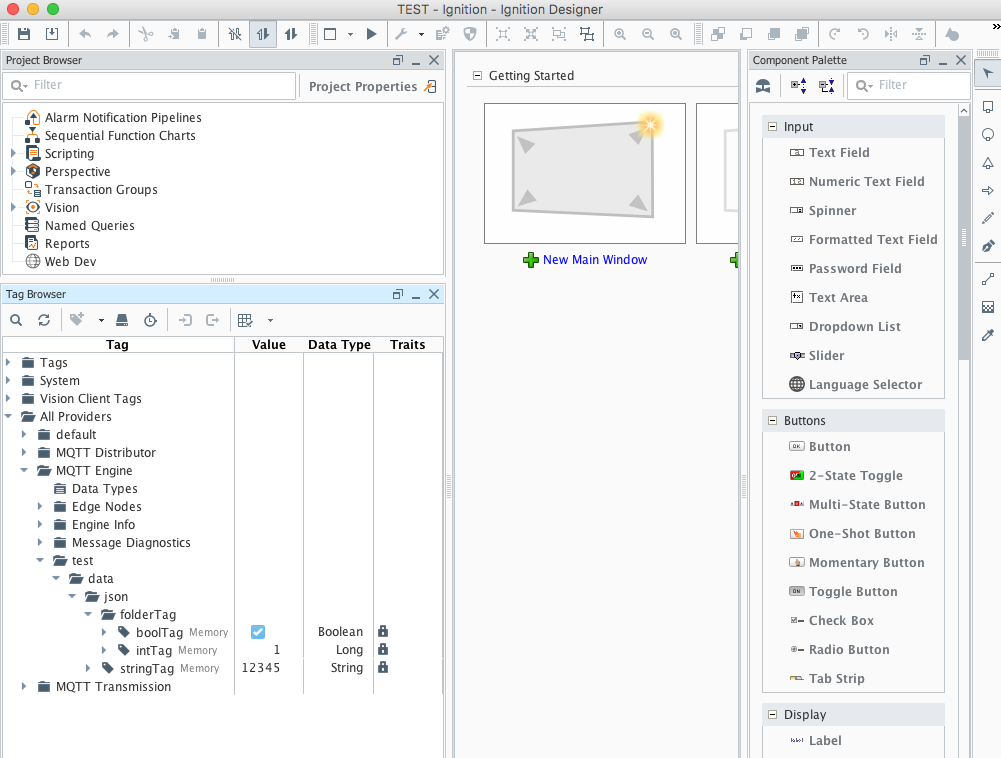Collapse the Getting Started section

click(x=477, y=75)
